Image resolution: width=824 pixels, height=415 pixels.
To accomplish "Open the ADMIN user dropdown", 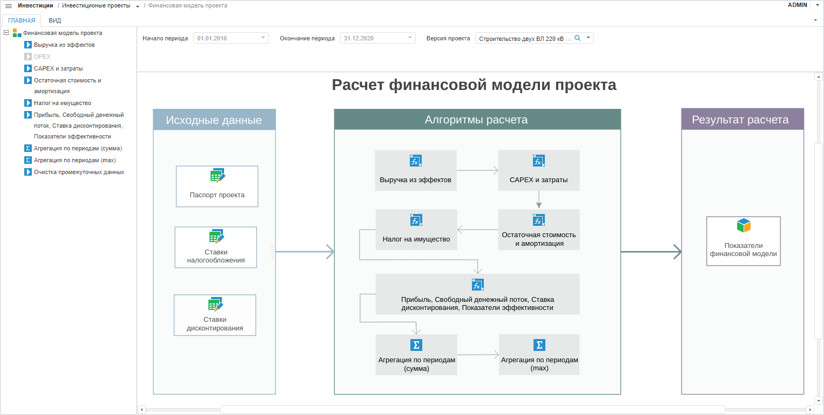I will coord(818,6).
